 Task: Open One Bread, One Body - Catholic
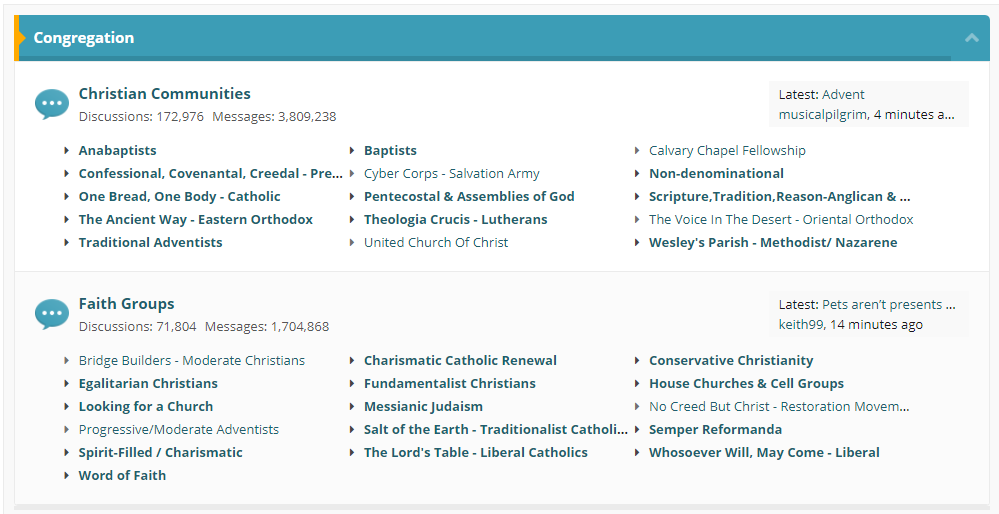tap(179, 197)
